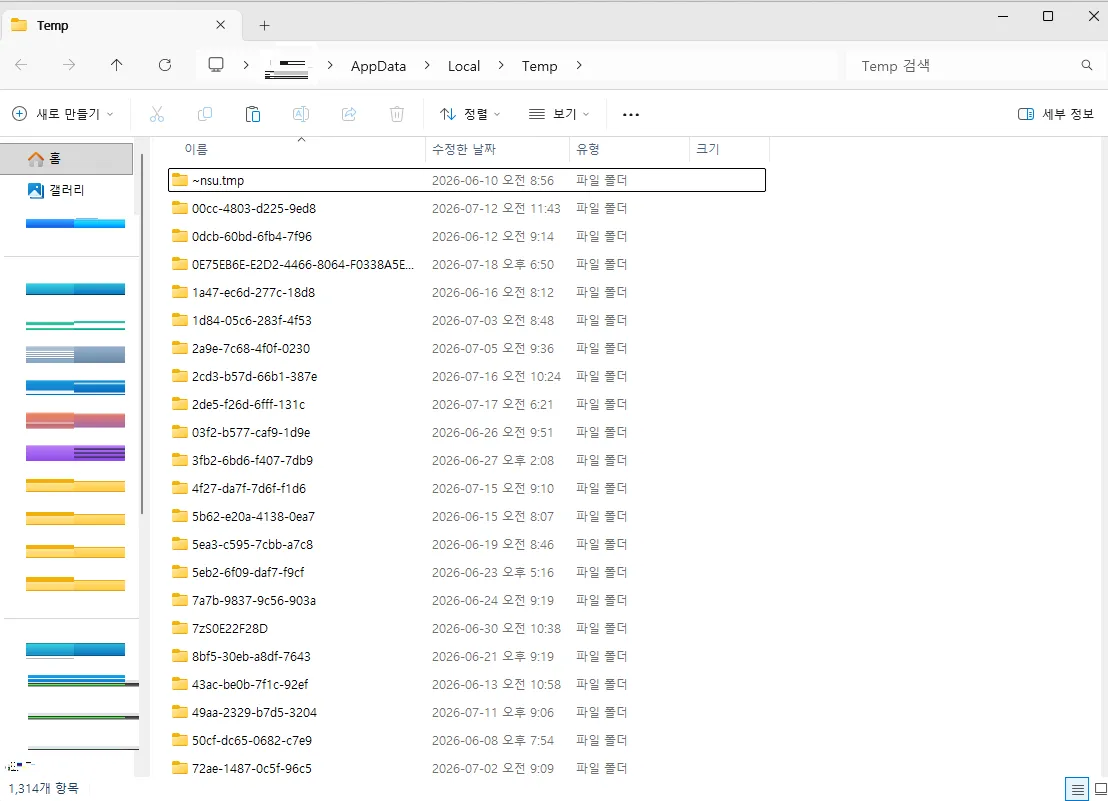Select folder 3fb2-6bd6-f407-7db9
The image size is (1108, 801).
click(466, 460)
